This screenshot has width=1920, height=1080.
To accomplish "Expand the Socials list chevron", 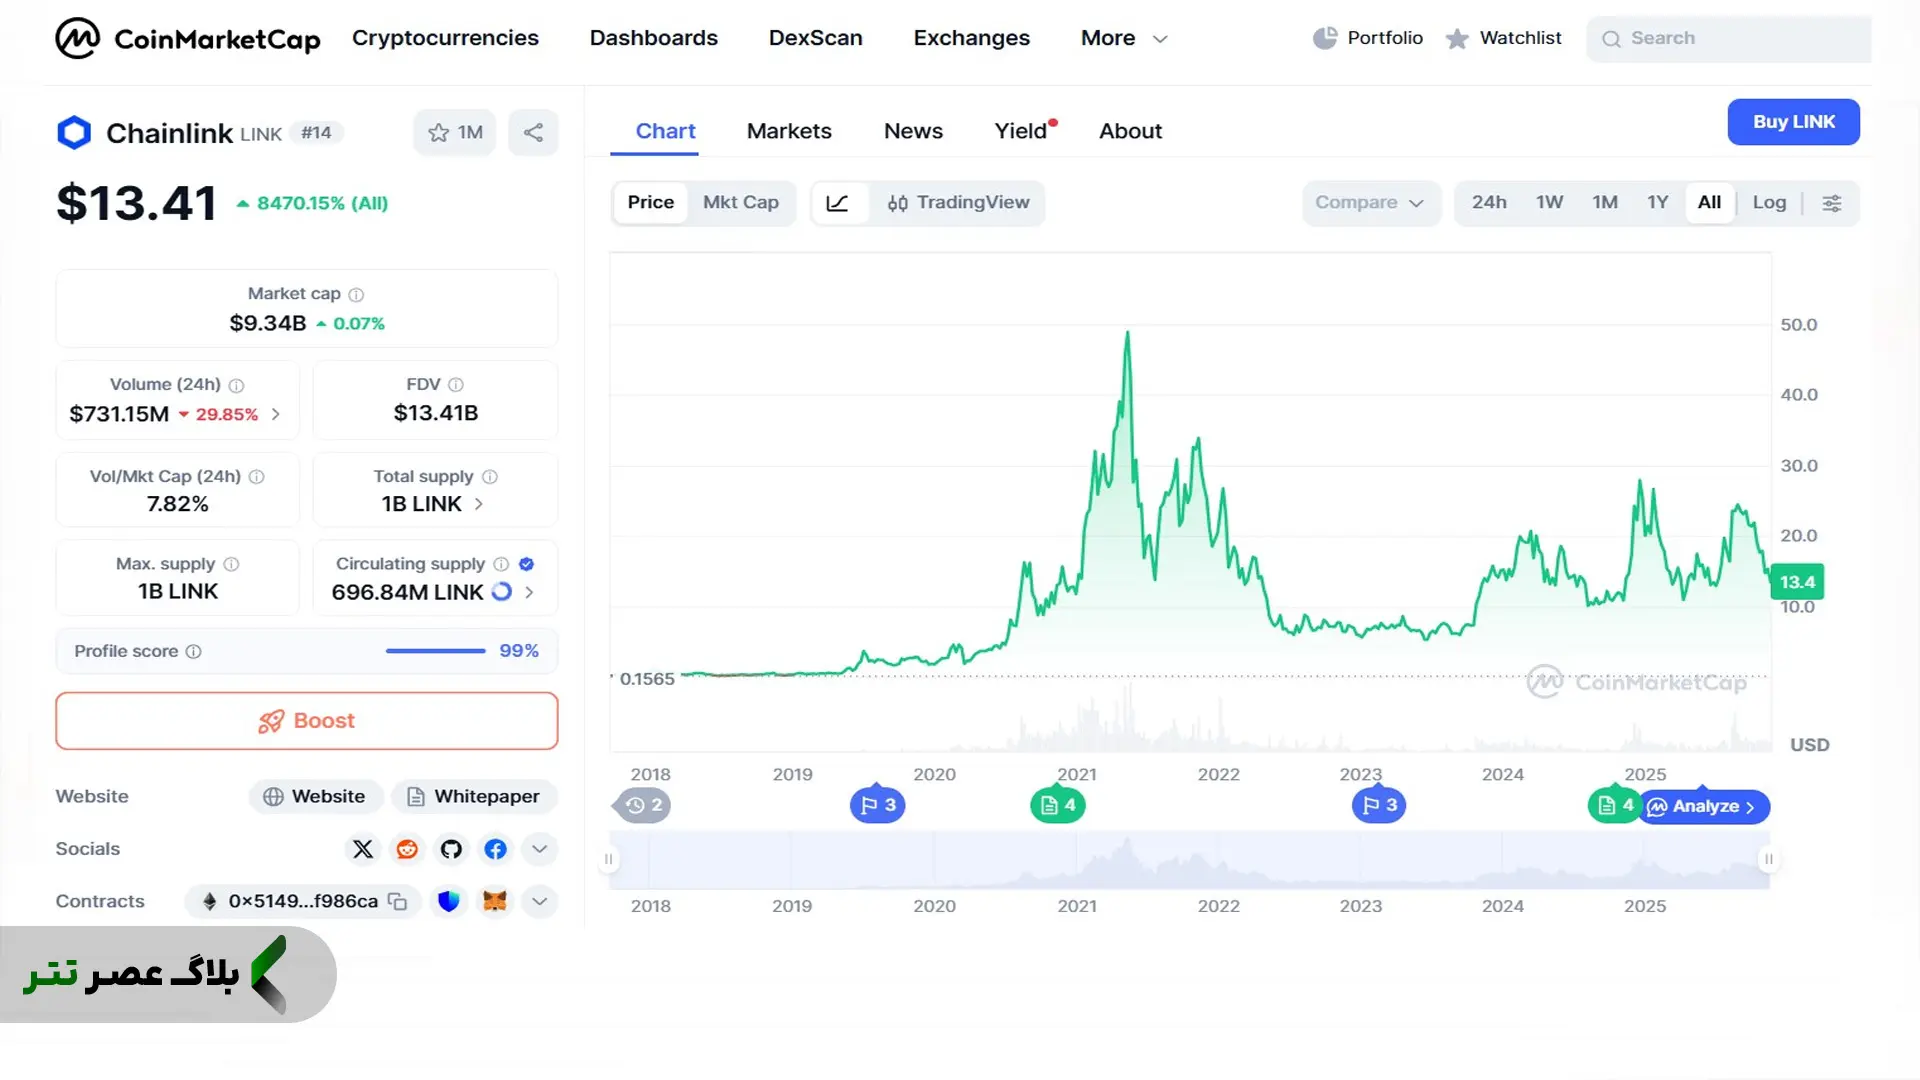I will (539, 849).
